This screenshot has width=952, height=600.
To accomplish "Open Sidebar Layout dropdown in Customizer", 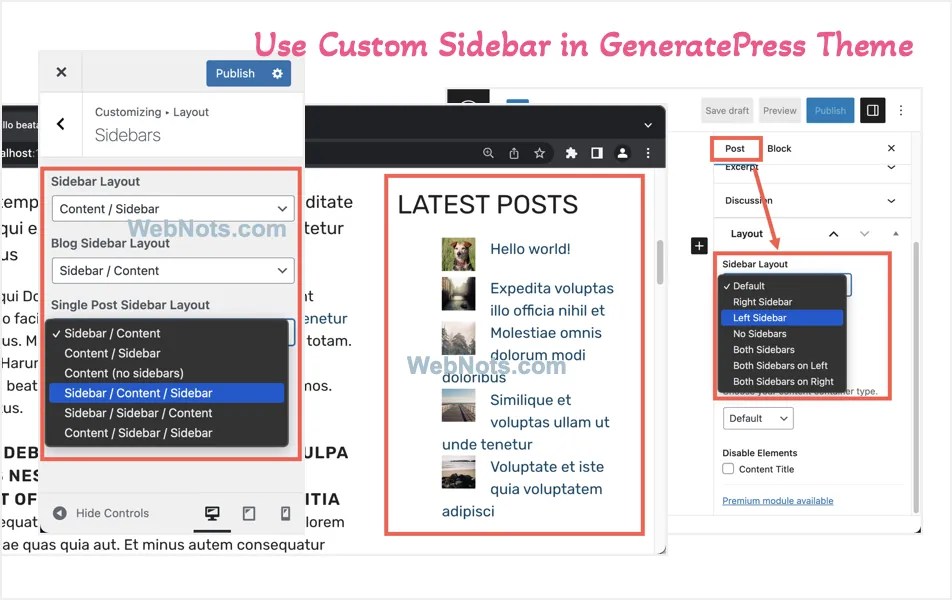I will click(173, 209).
